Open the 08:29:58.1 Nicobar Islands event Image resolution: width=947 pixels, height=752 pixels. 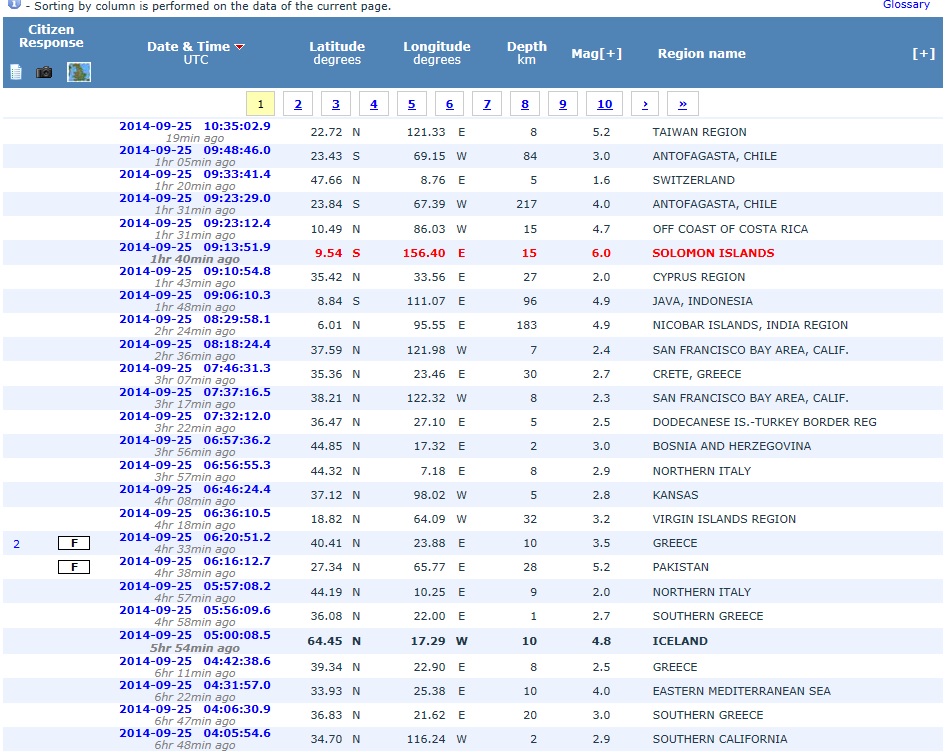(x=194, y=319)
